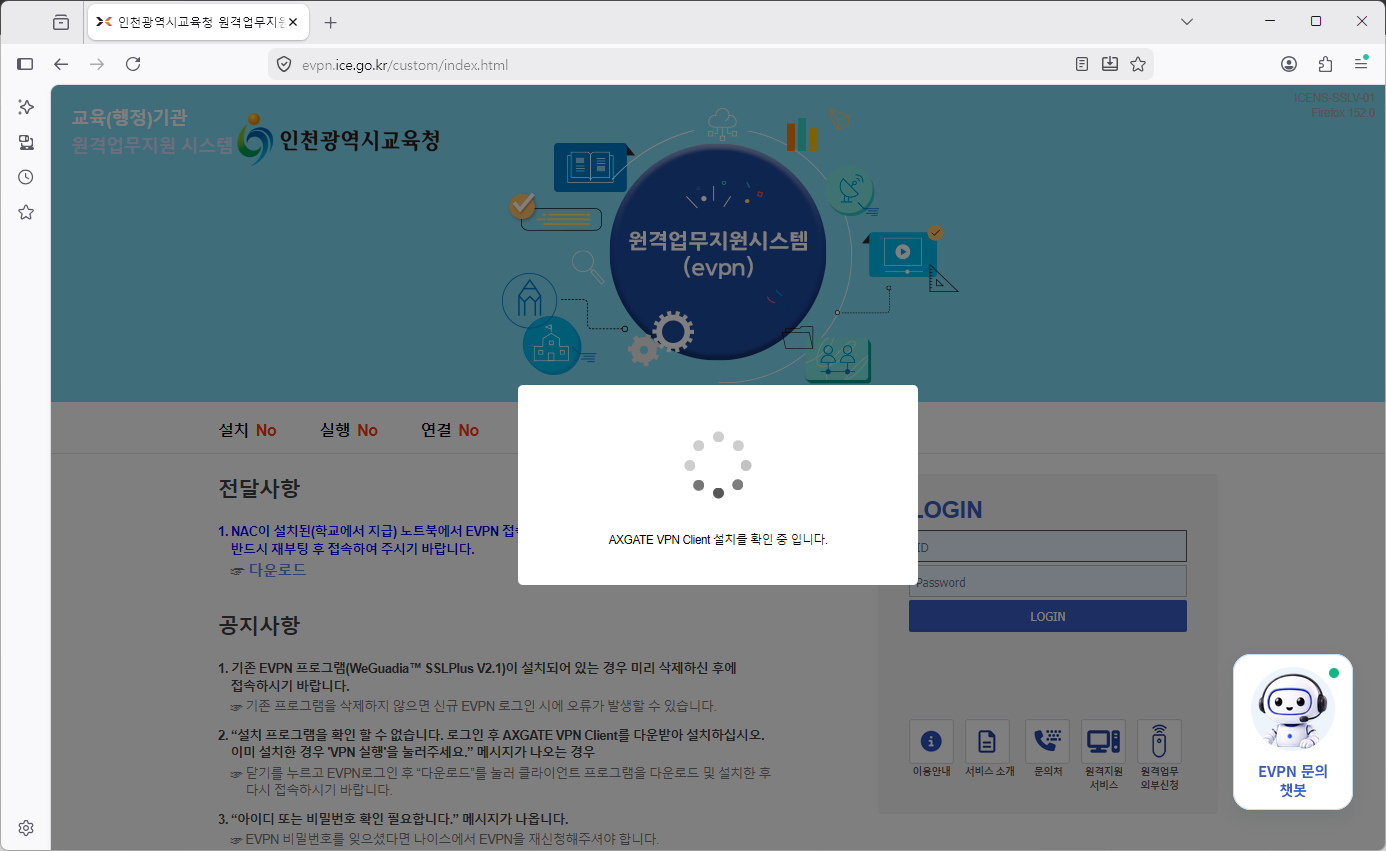Open Bookmarks star in sidebar
Viewport: 1386px width, 851px height.
(26, 212)
